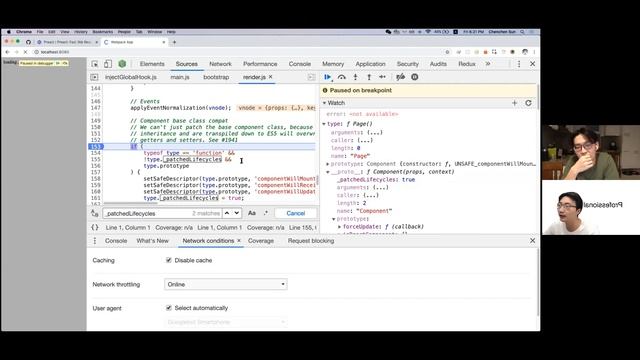Refresh watch expressions
This screenshot has width=640, height=360.
528,103
